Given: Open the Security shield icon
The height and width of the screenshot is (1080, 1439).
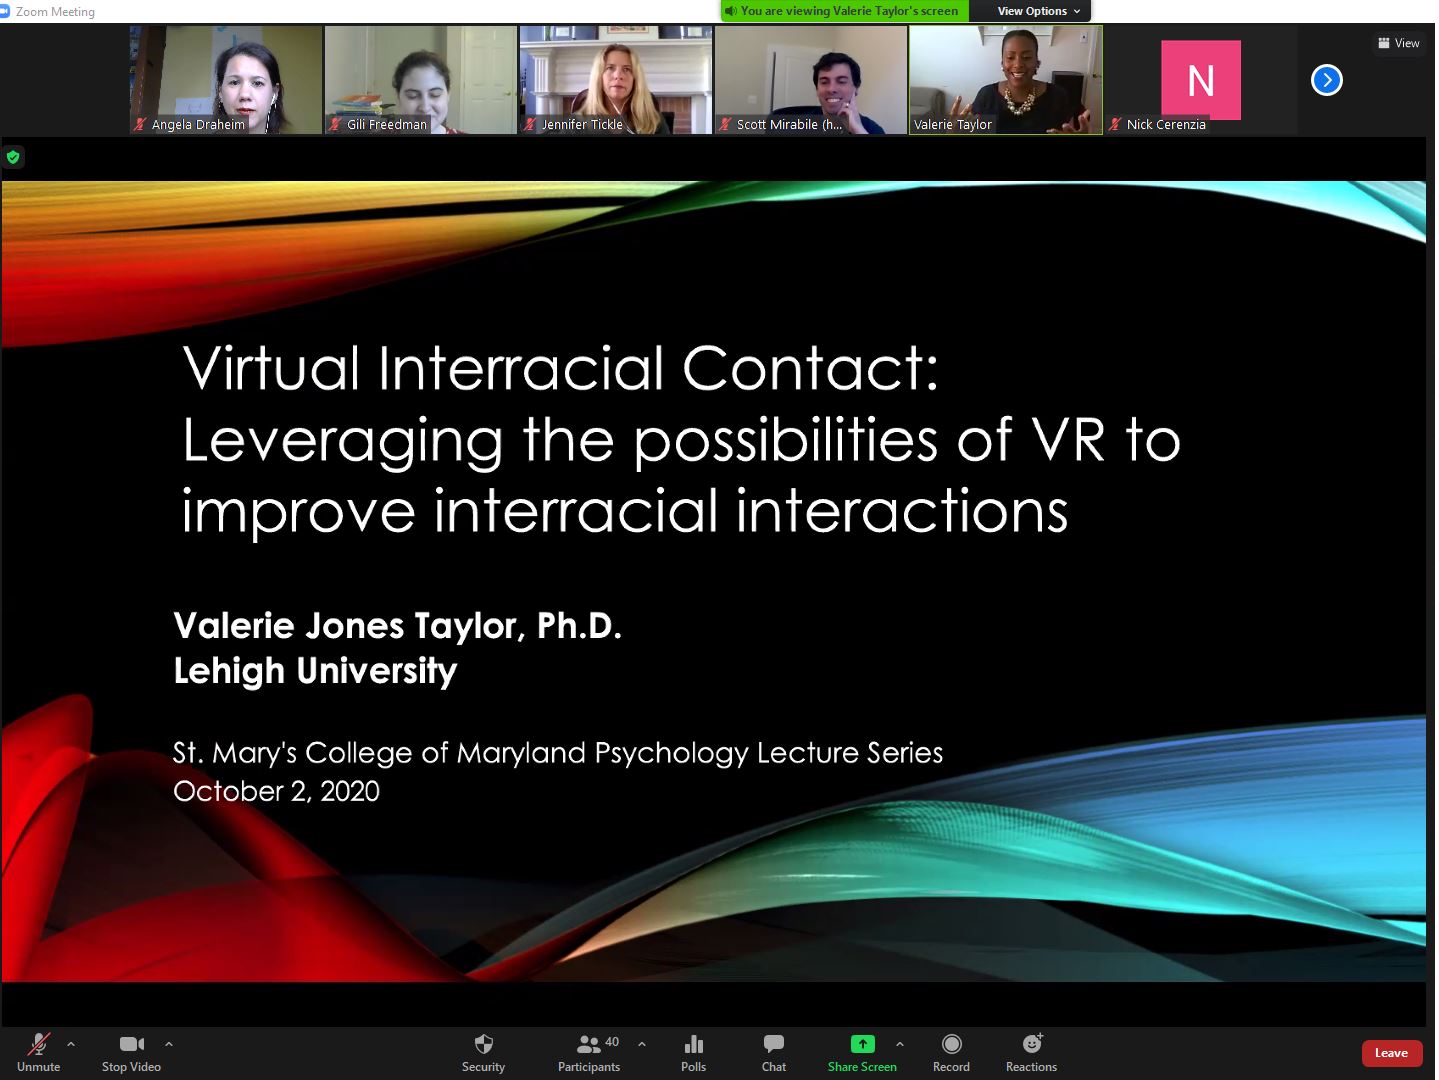Looking at the screenshot, I should 484,1044.
